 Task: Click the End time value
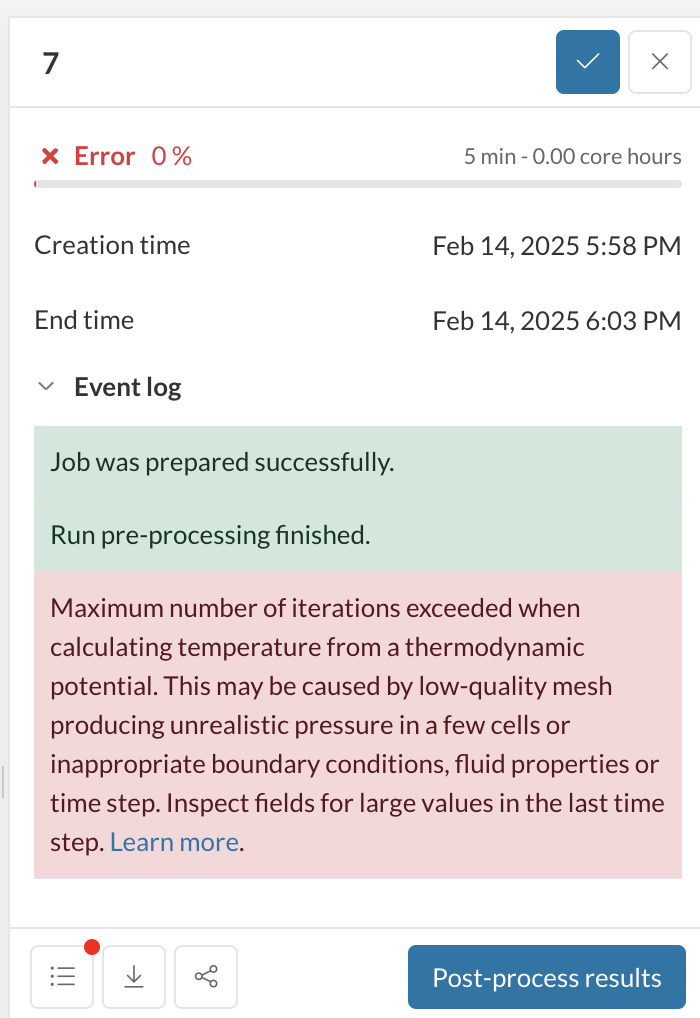point(556,321)
